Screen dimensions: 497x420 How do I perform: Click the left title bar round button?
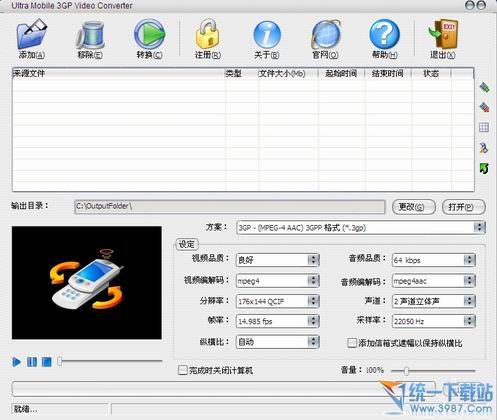pos(470,5)
